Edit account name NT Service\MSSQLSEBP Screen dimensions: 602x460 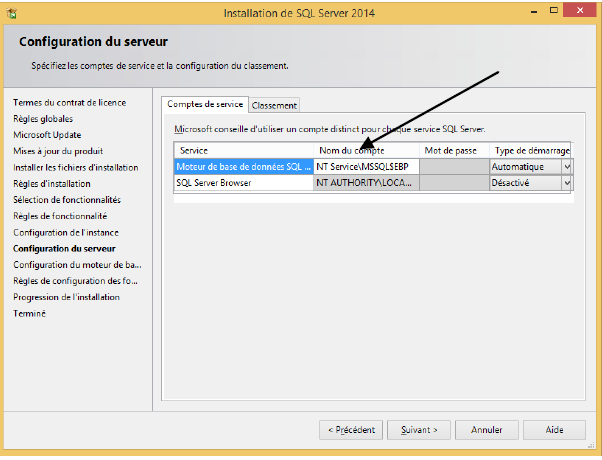tap(366, 167)
